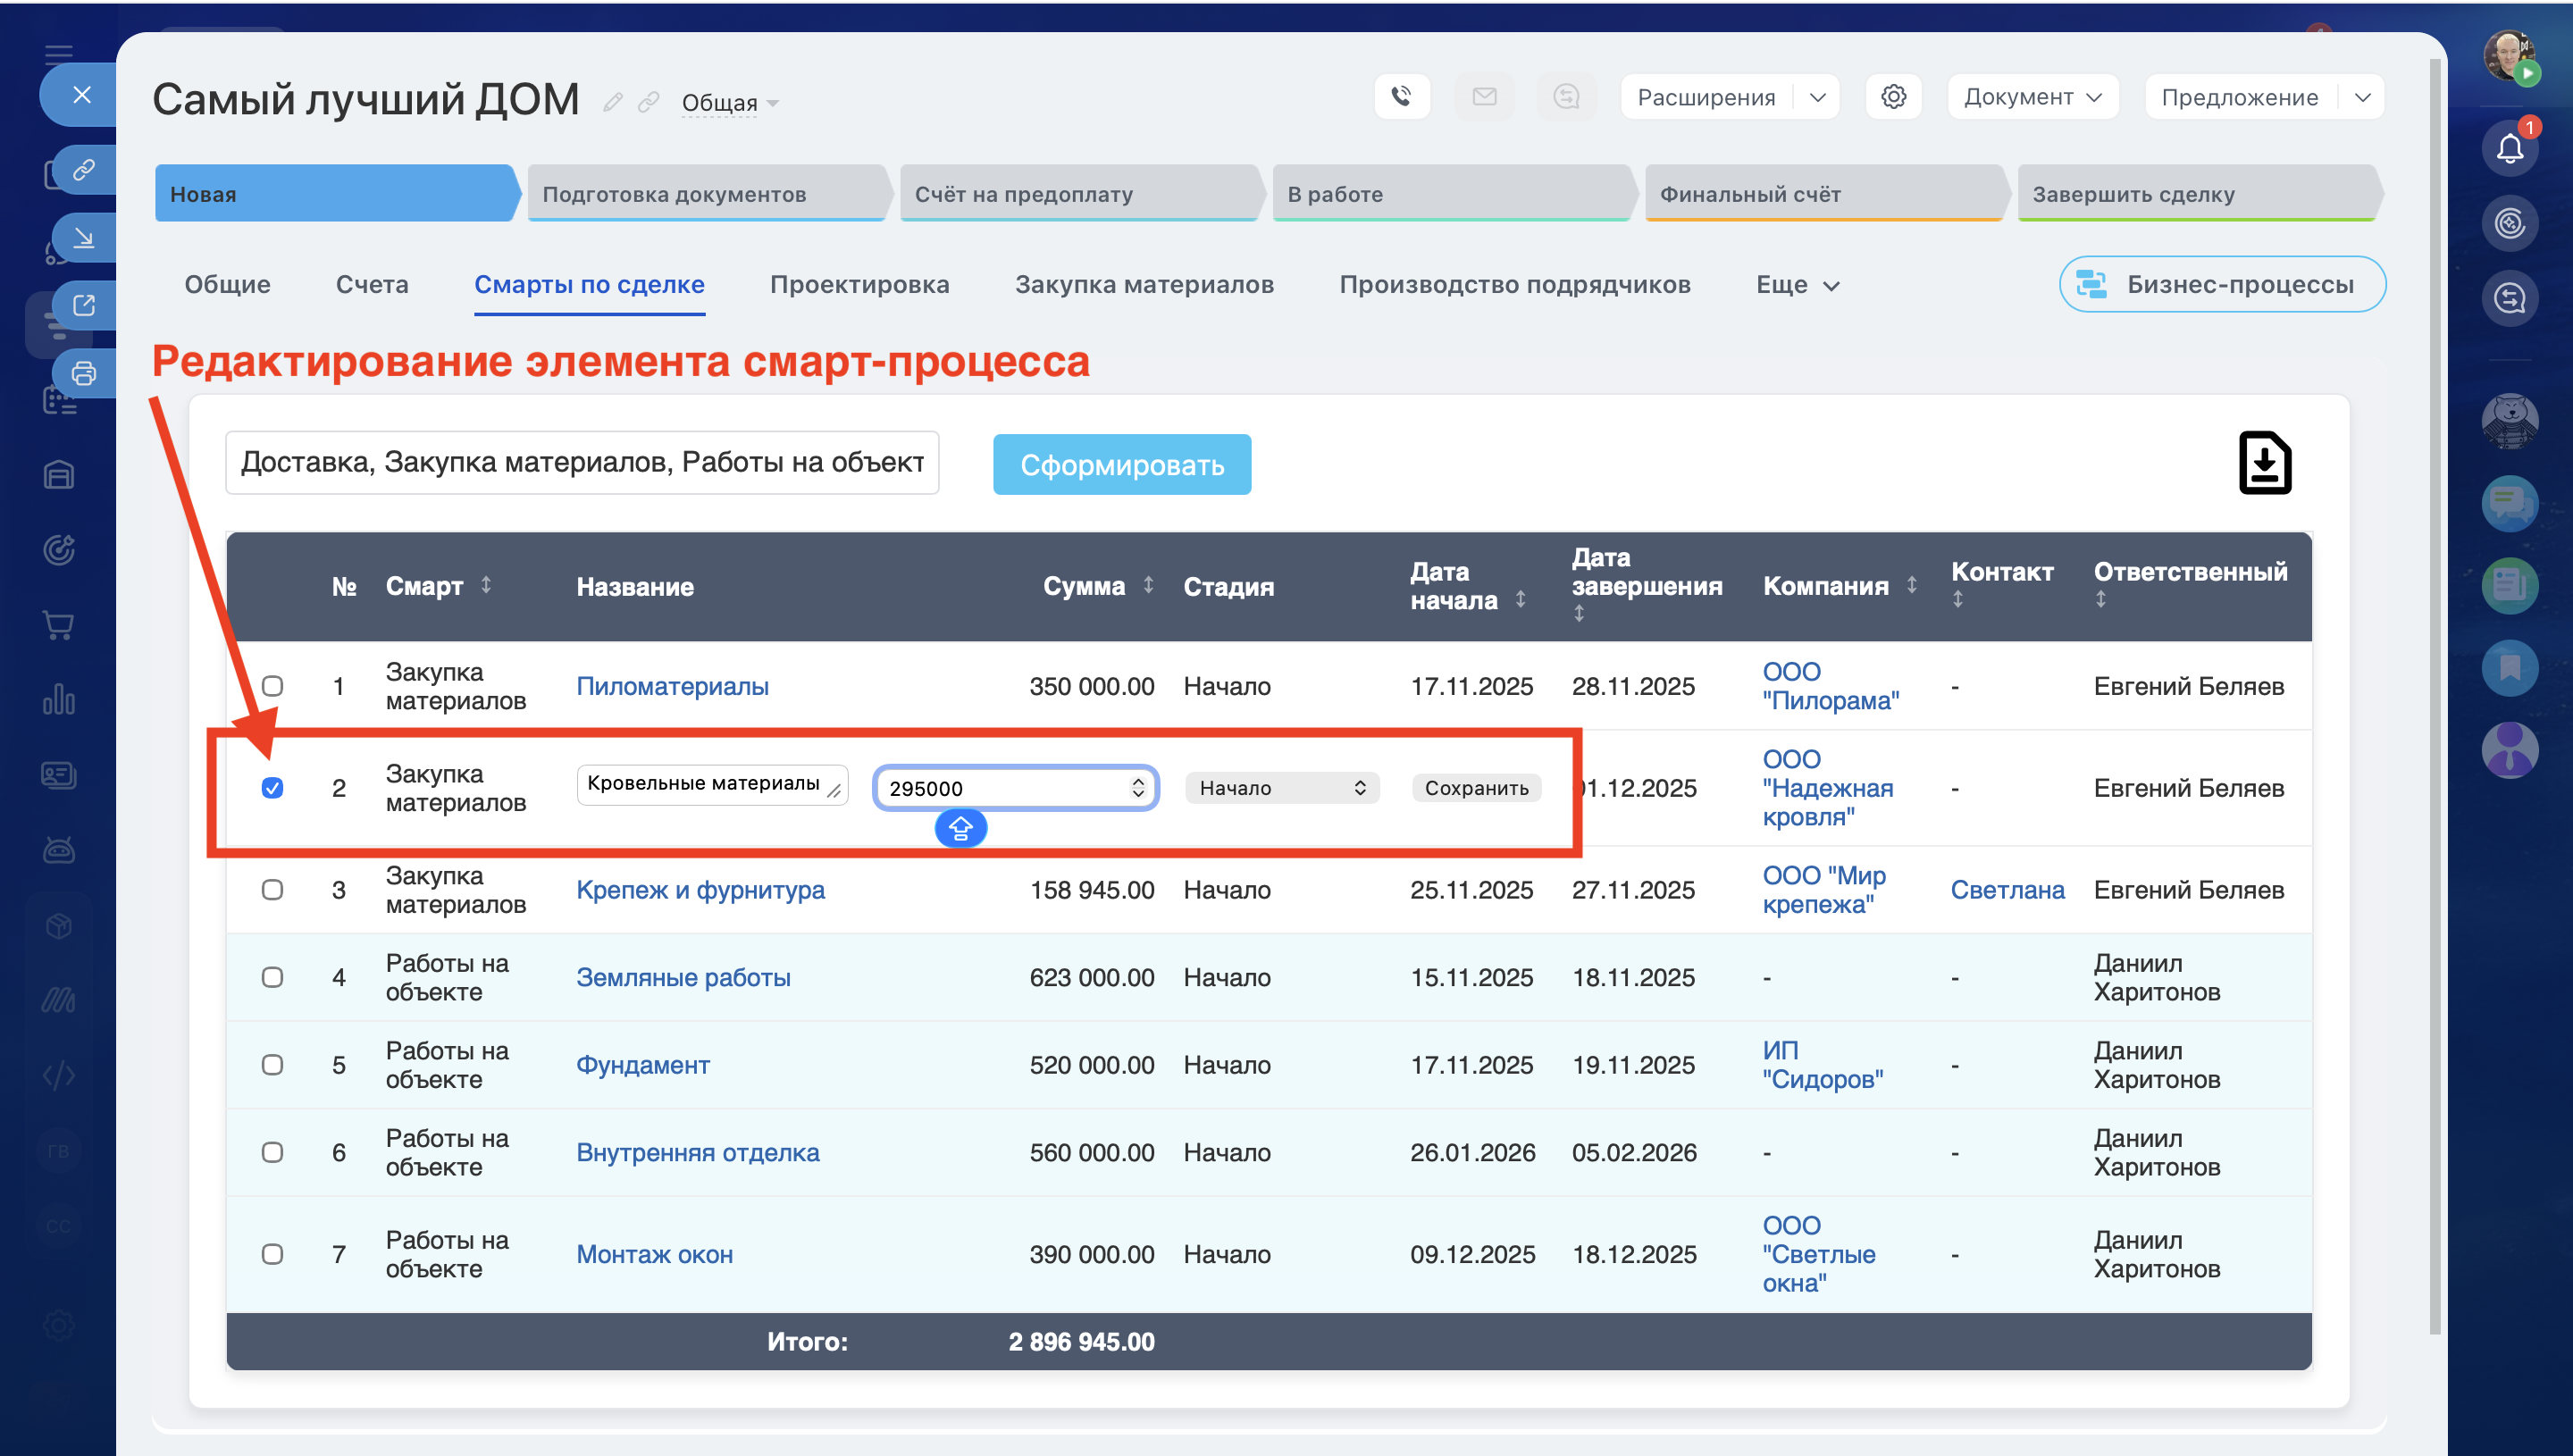Screen dimensions: 2573x1456
Task: Click the smart-process types filter input field
Action: [582, 463]
